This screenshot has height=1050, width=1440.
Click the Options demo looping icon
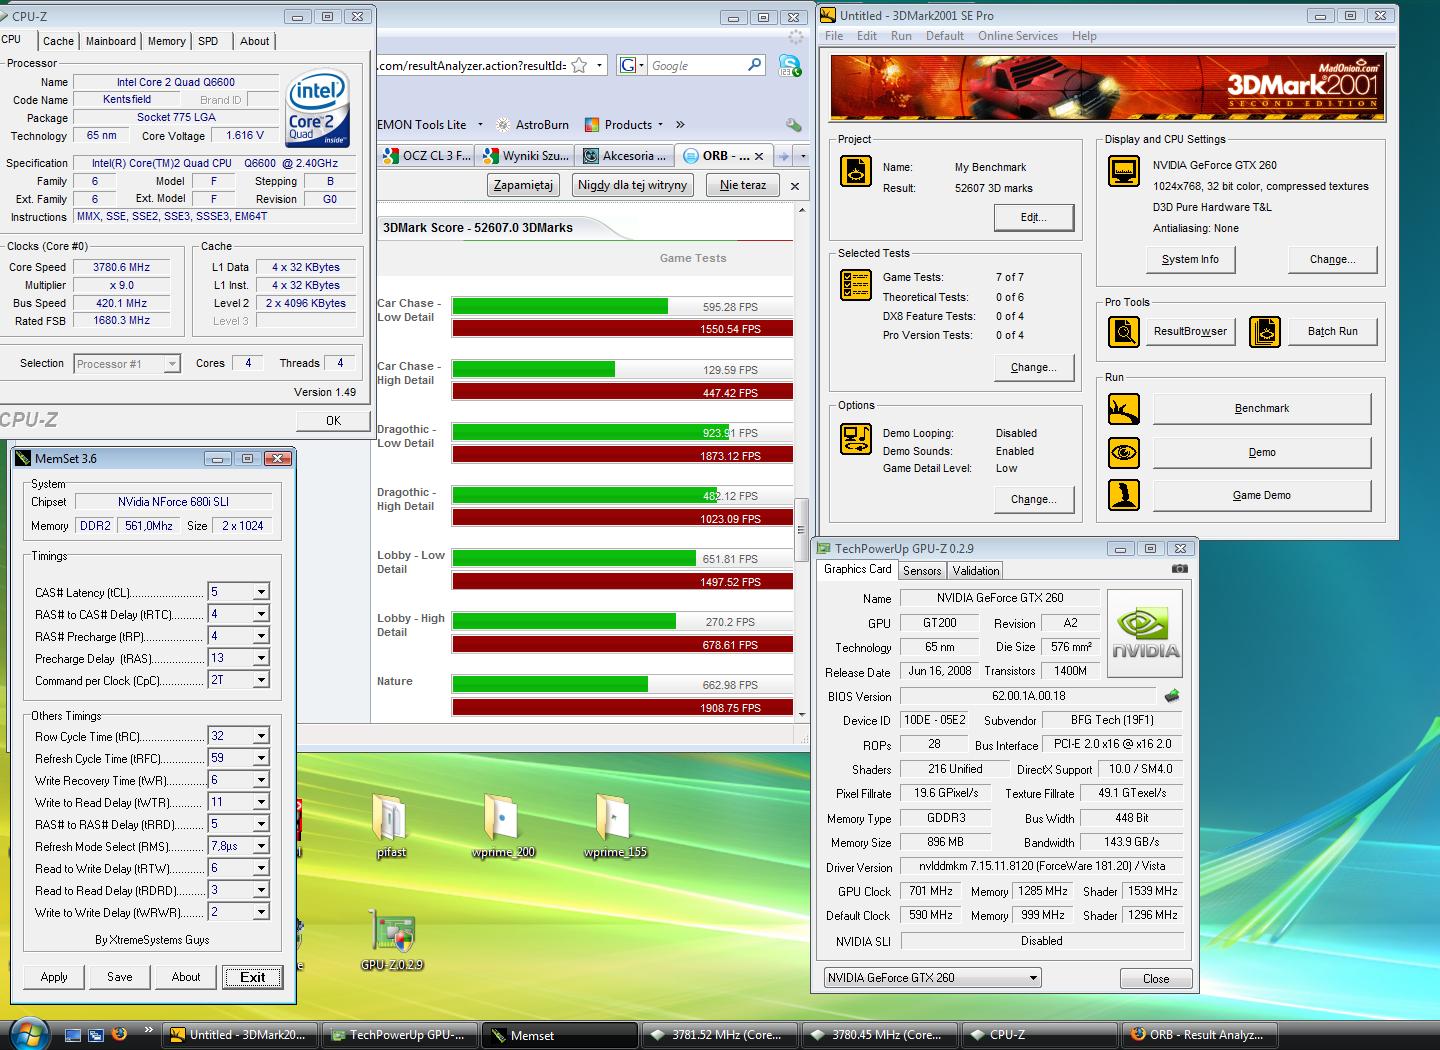click(856, 439)
